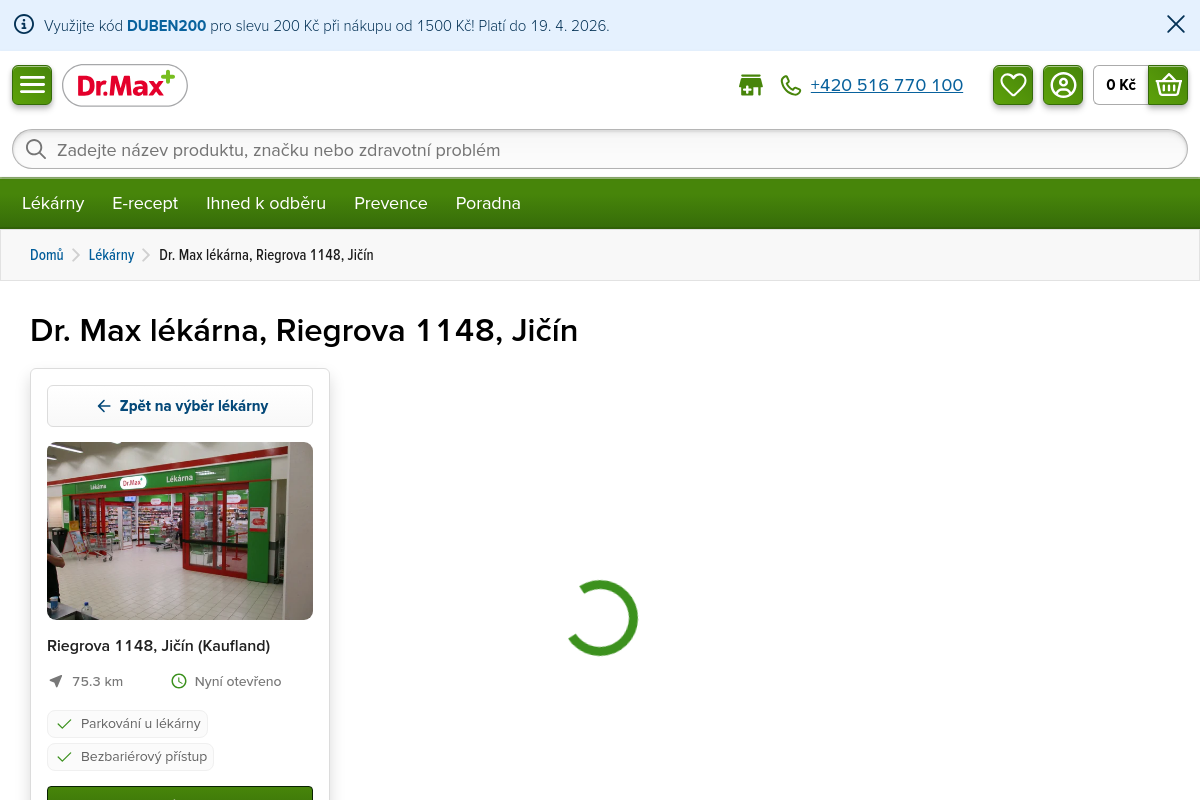The image size is (1200, 800).
Task: Select Ihned k odběru in navigation
Action: click(x=266, y=204)
